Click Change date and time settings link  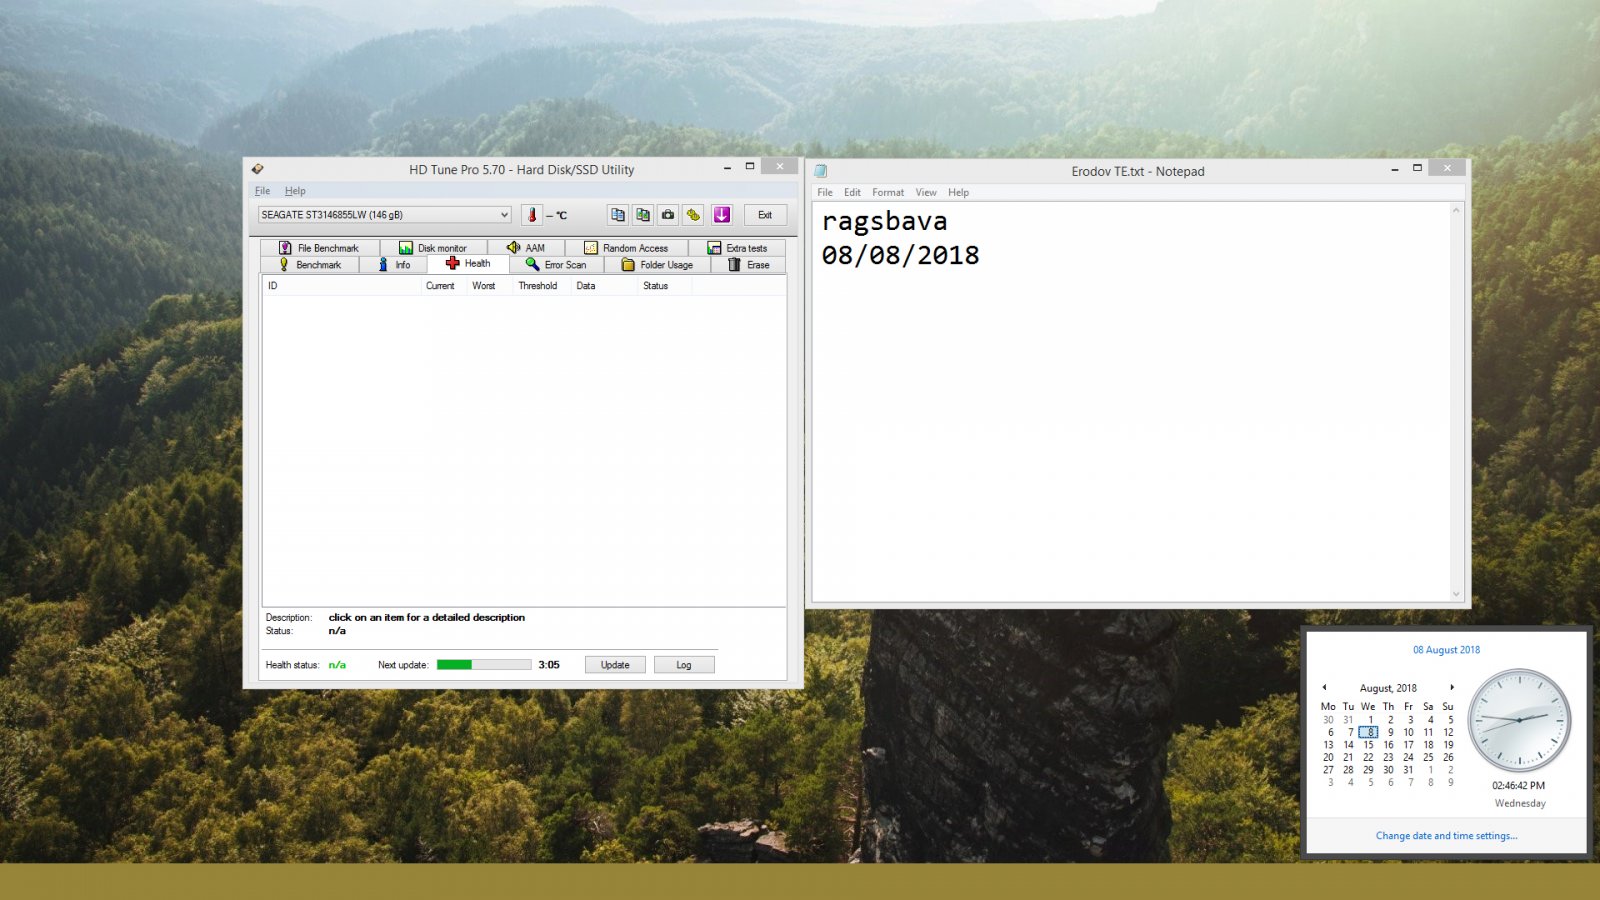click(x=1446, y=836)
